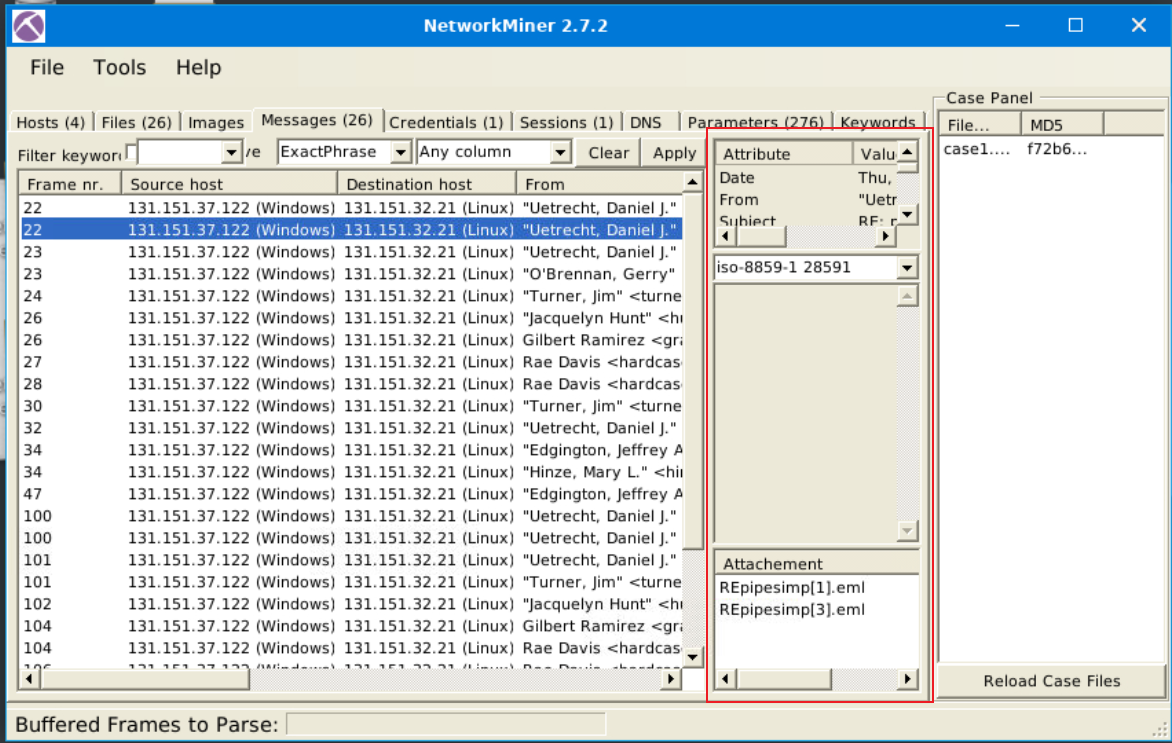Select attachment REpipesimp[1].eml

tap(792, 588)
